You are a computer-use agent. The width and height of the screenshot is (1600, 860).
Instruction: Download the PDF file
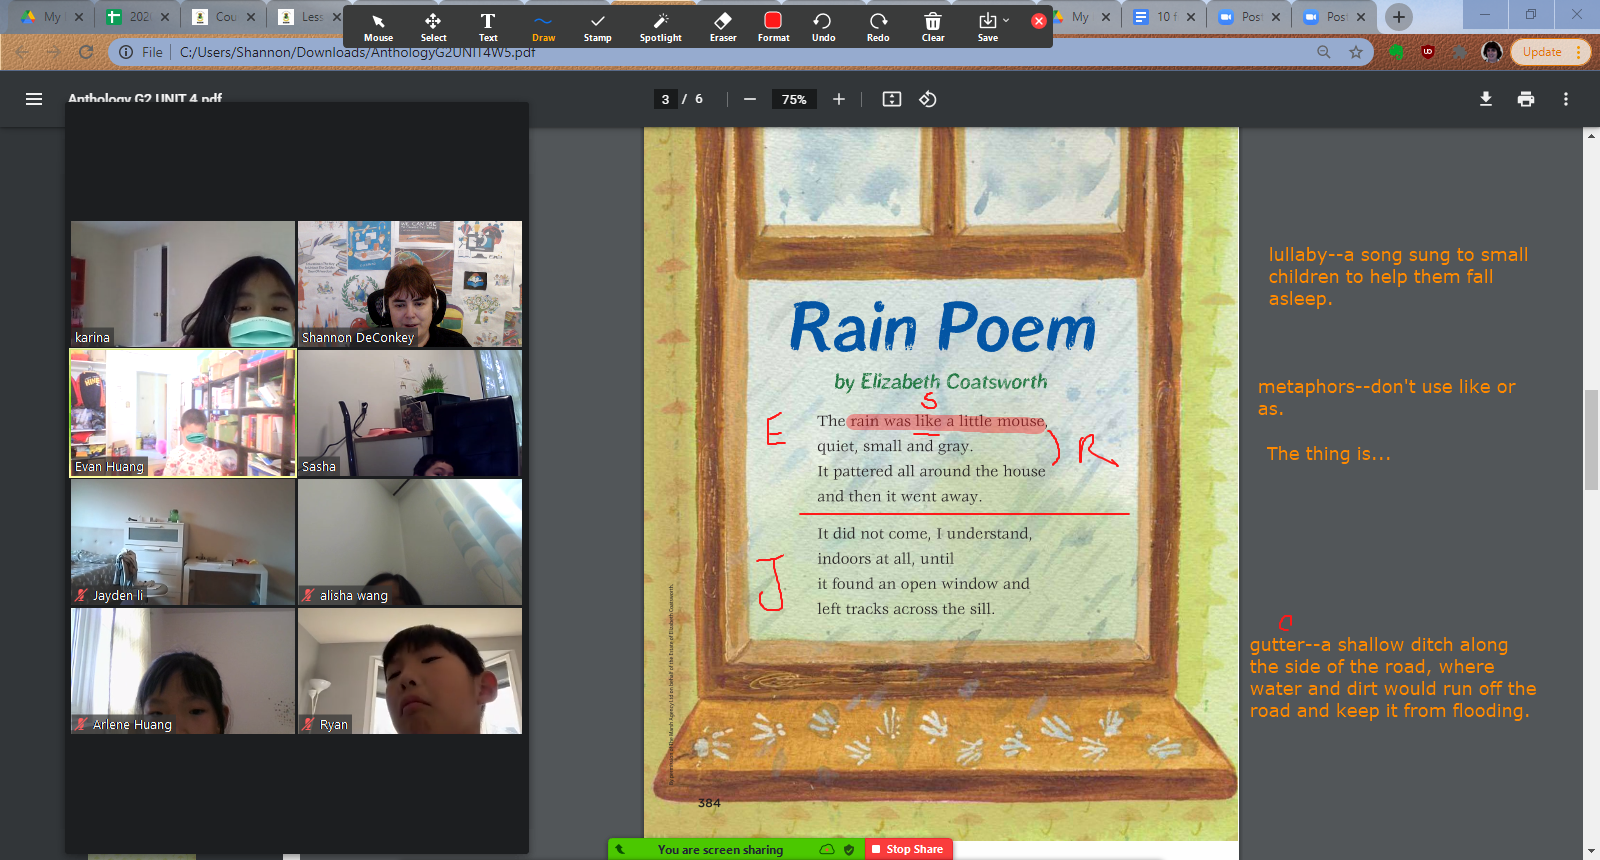coord(1486,99)
